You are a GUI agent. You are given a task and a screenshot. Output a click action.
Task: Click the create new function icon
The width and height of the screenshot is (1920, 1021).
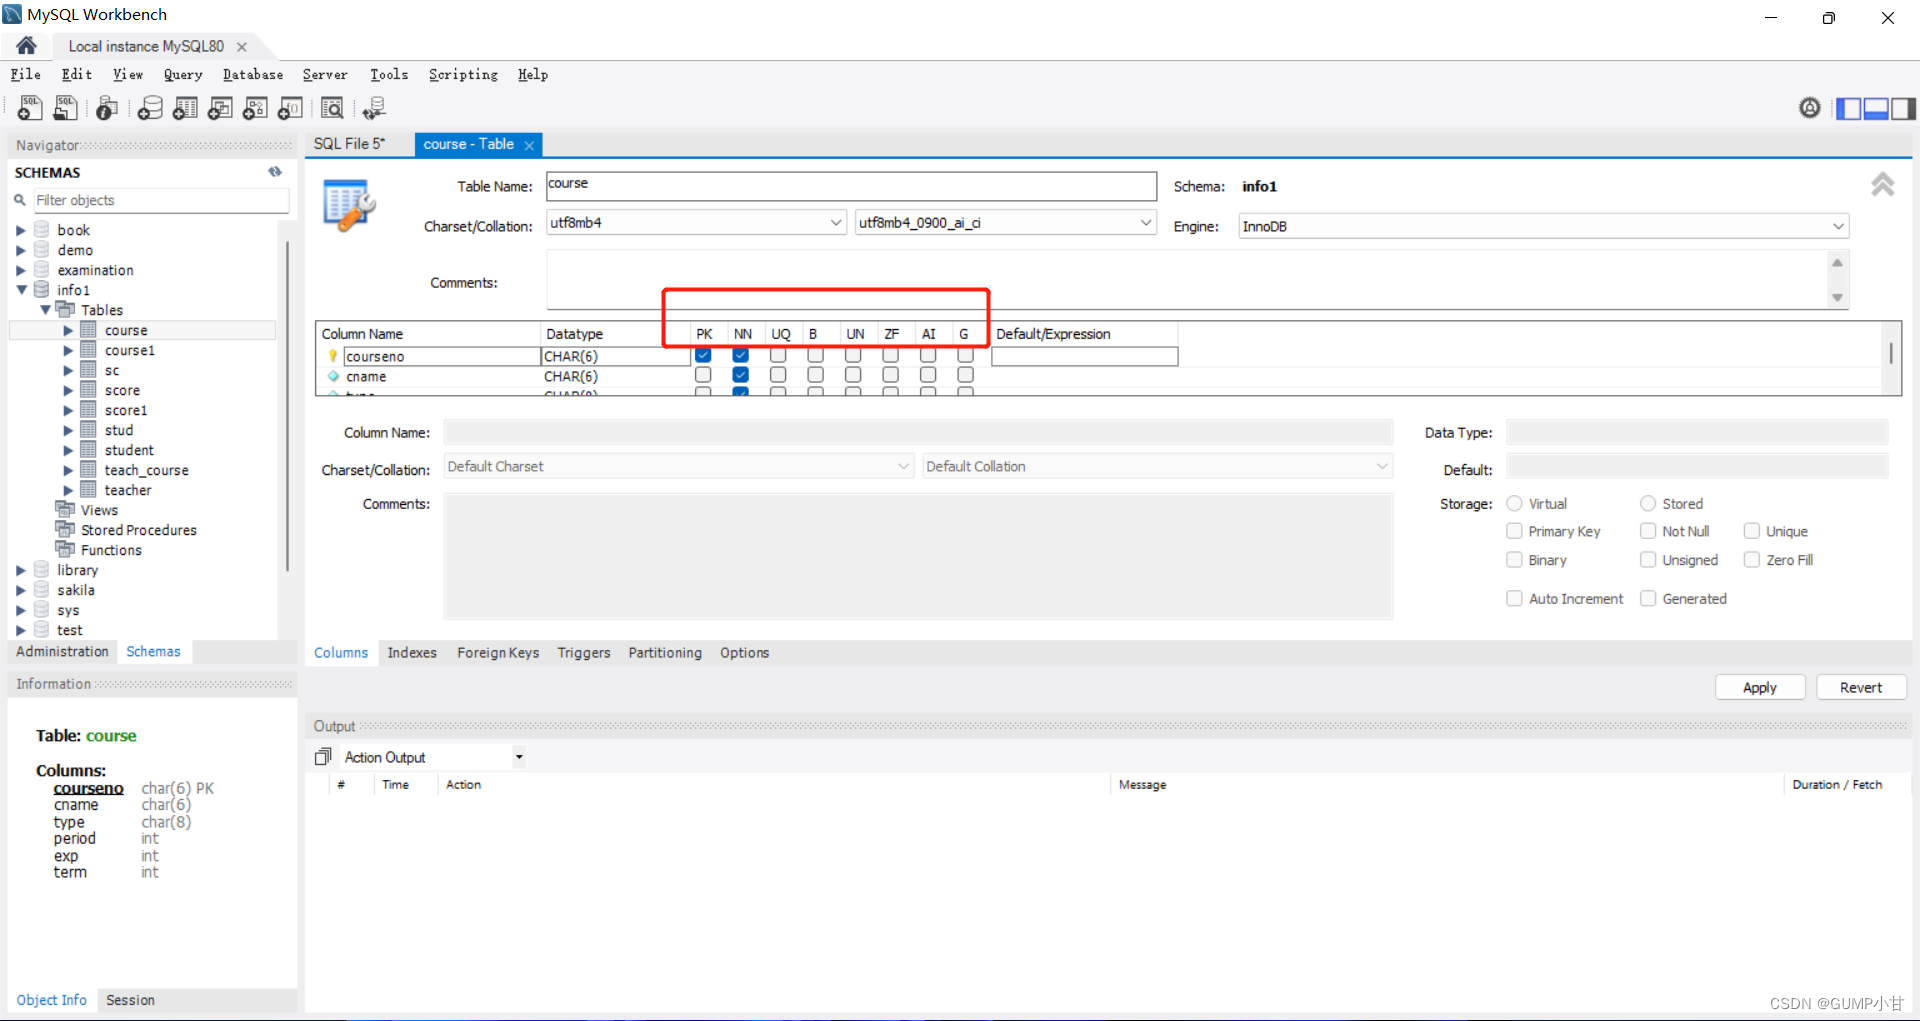pos(290,107)
